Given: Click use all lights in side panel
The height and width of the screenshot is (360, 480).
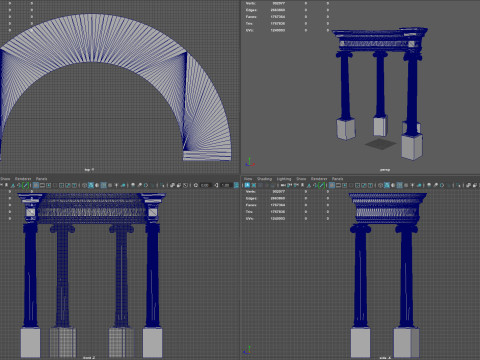Looking at the screenshot, I should [412, 185].
